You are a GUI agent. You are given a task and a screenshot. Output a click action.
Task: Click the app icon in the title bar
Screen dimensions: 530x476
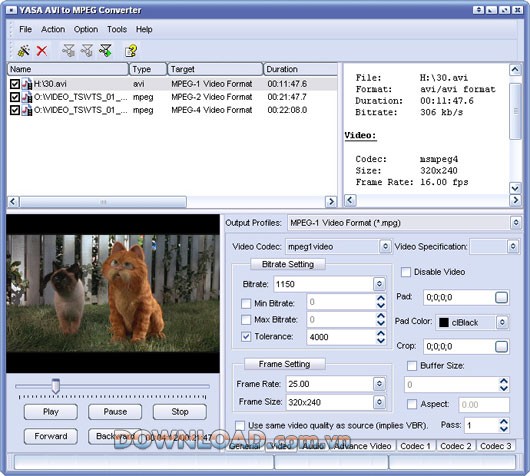[11, 10]
